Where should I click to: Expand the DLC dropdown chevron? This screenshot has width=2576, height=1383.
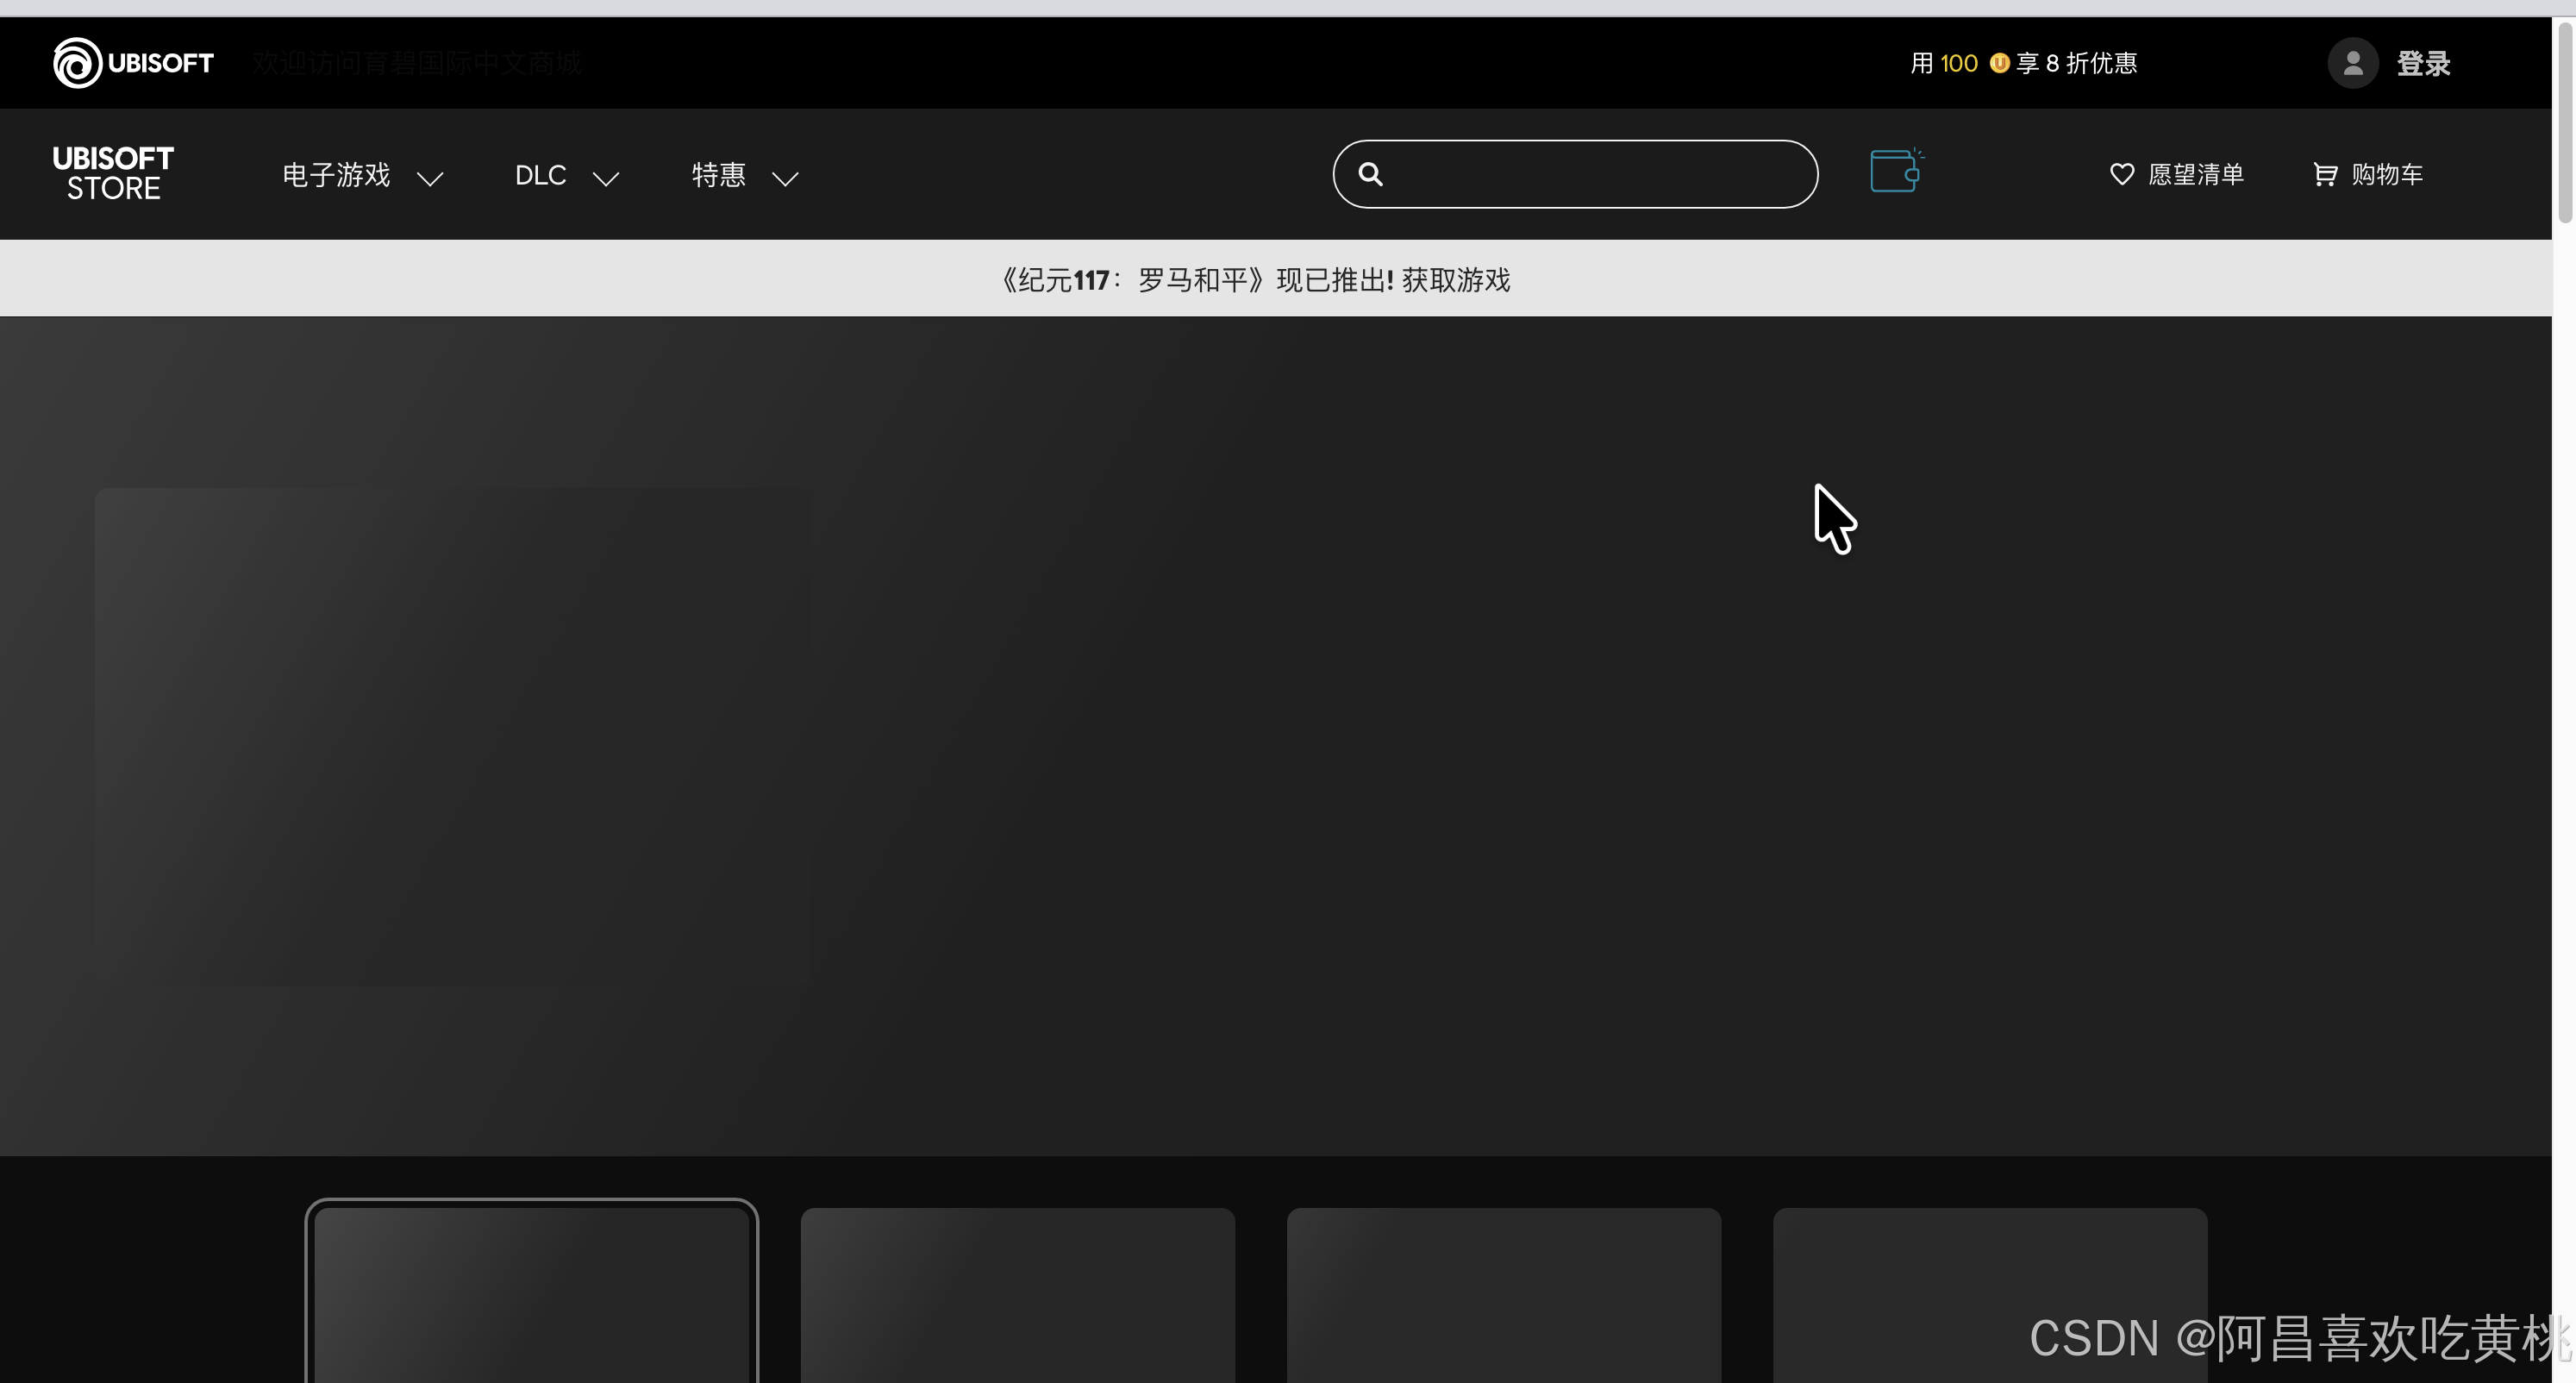point(606,178)
